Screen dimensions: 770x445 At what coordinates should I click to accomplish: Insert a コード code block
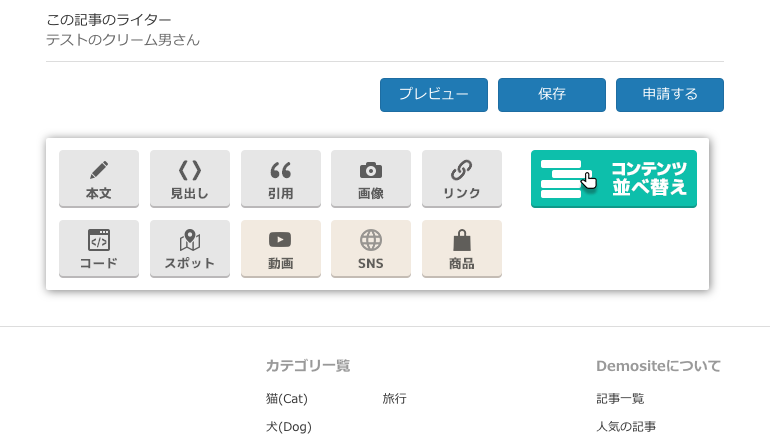[99, 249]
